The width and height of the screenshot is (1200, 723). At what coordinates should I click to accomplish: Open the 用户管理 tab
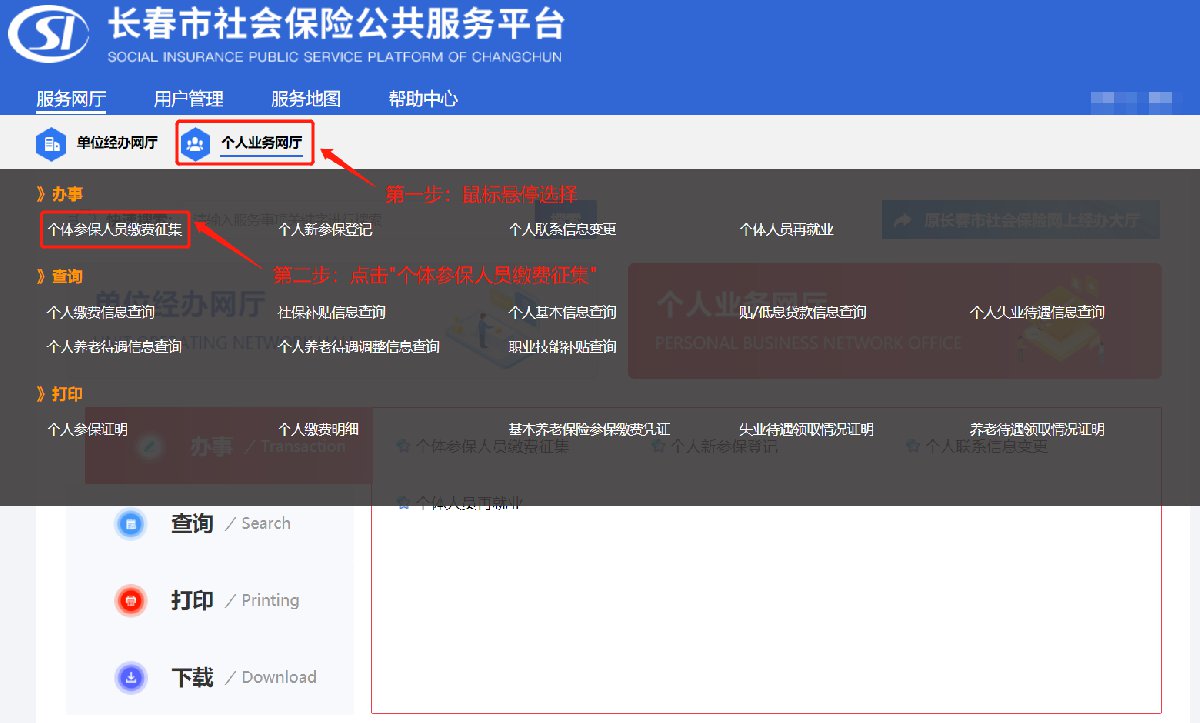tap(188, 99)
